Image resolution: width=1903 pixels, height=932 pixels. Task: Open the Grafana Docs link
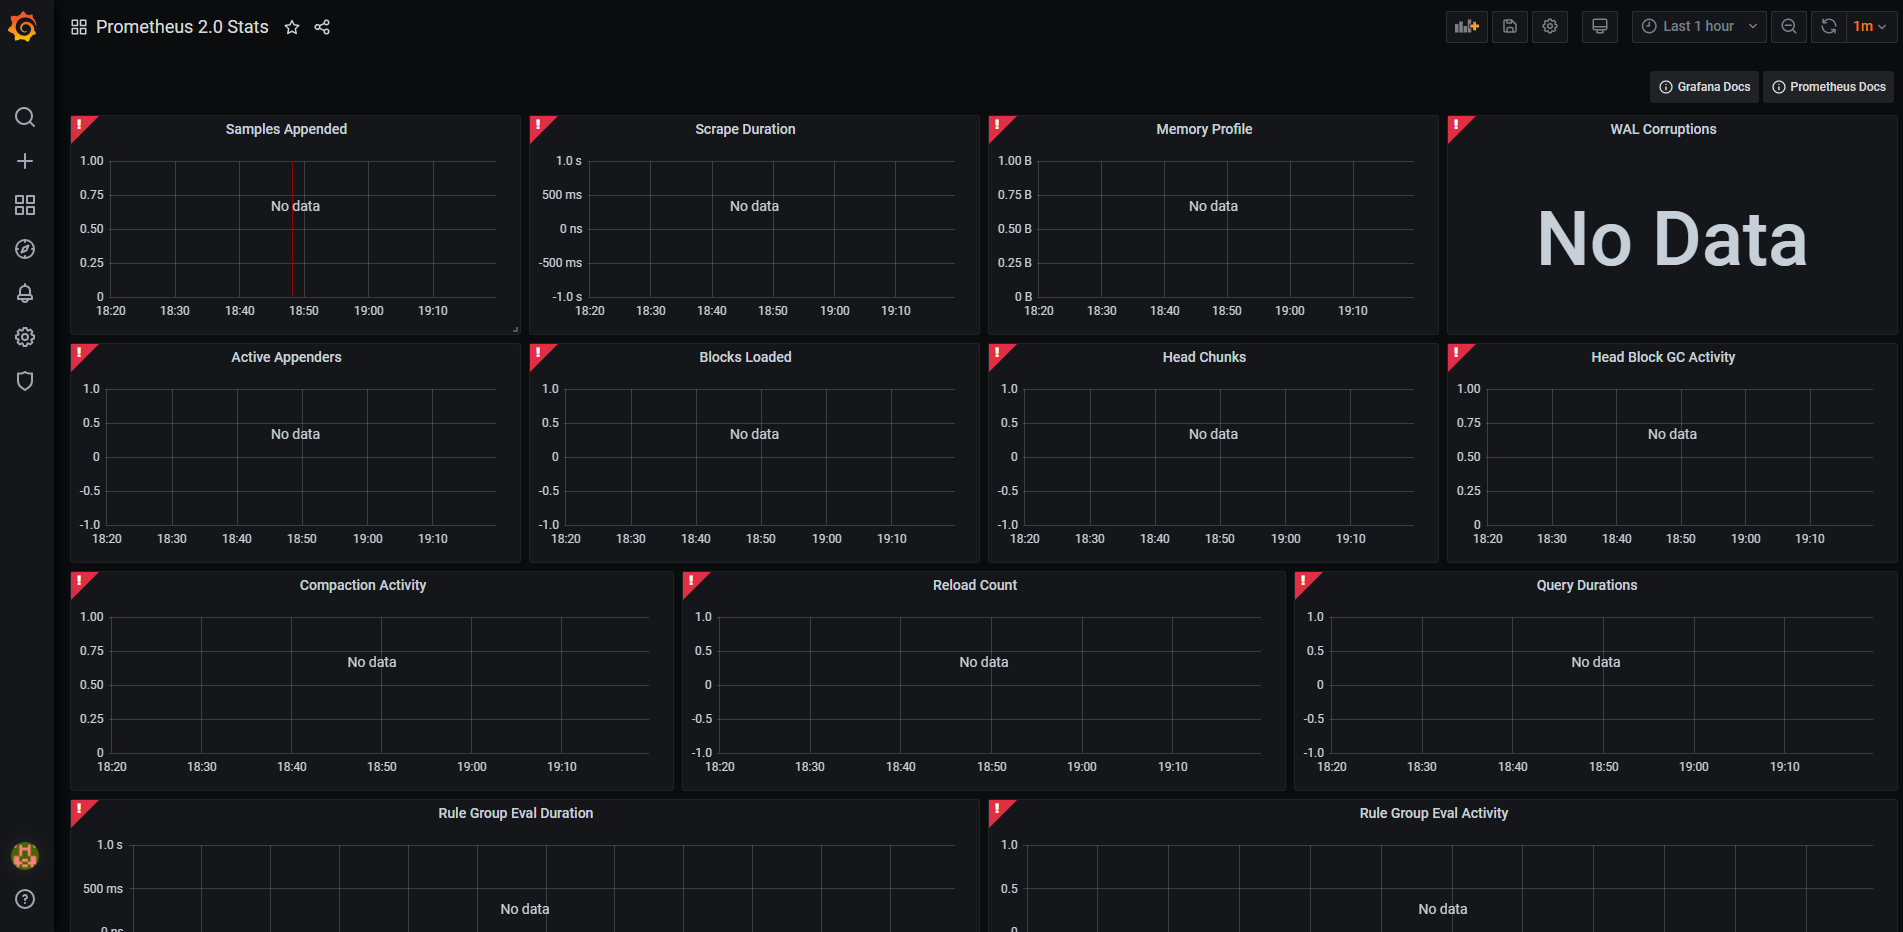click(1704, 87)
